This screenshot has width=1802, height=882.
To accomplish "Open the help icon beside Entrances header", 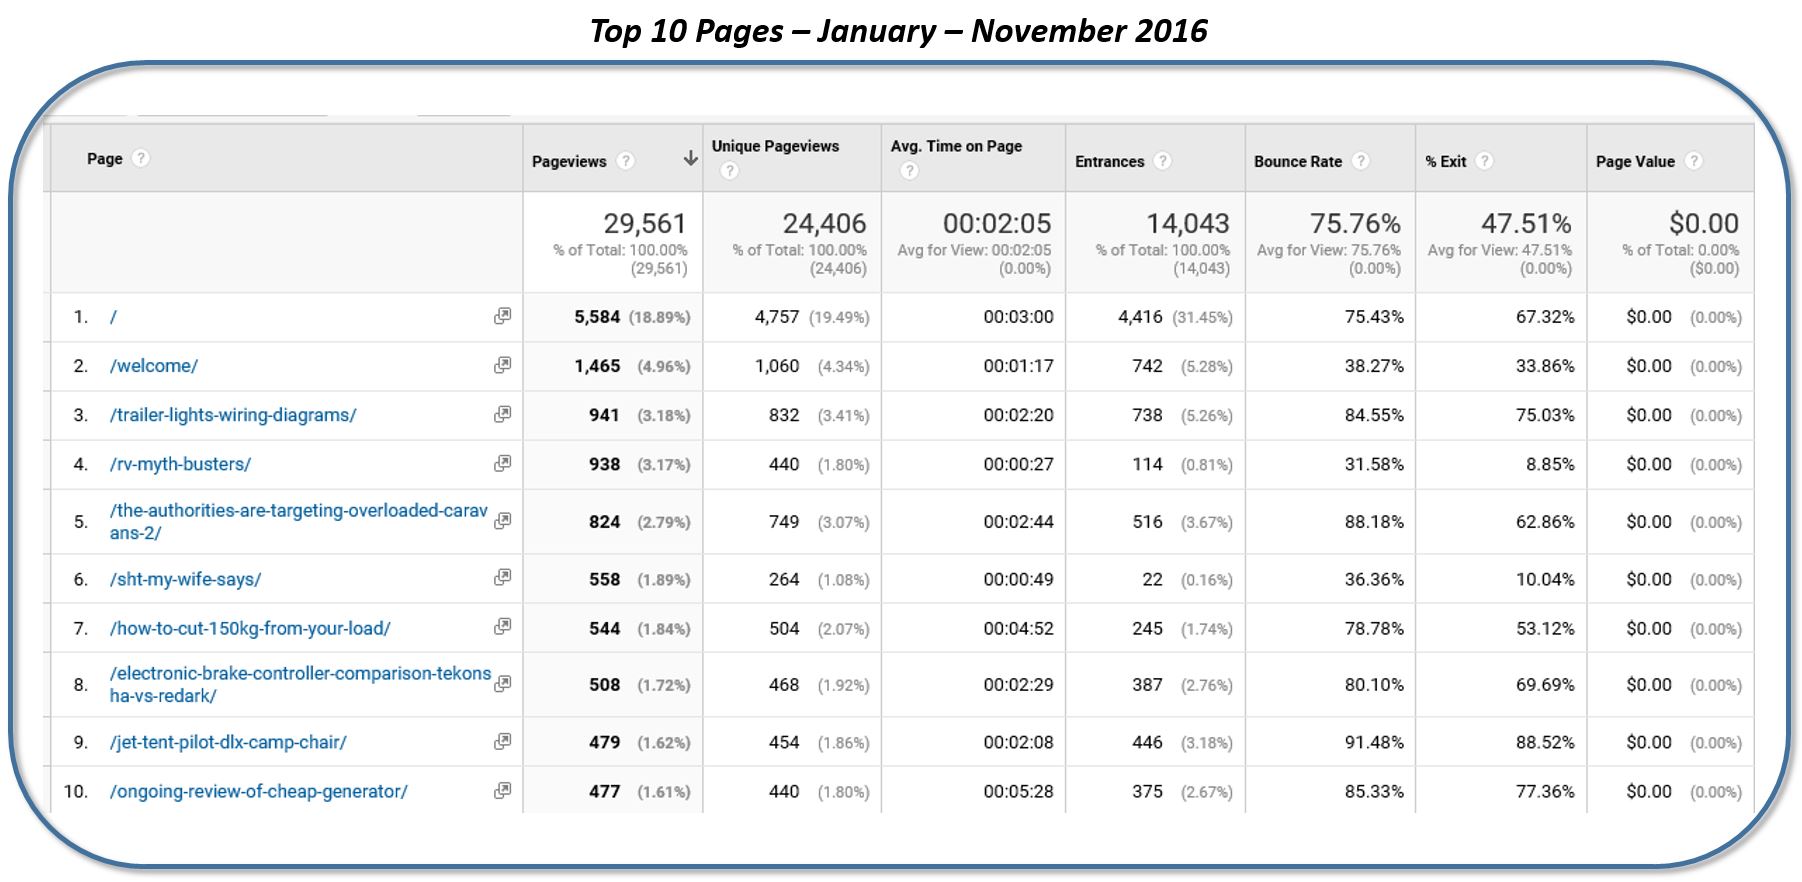I will pyautogui.click(x=1162, y=161).
